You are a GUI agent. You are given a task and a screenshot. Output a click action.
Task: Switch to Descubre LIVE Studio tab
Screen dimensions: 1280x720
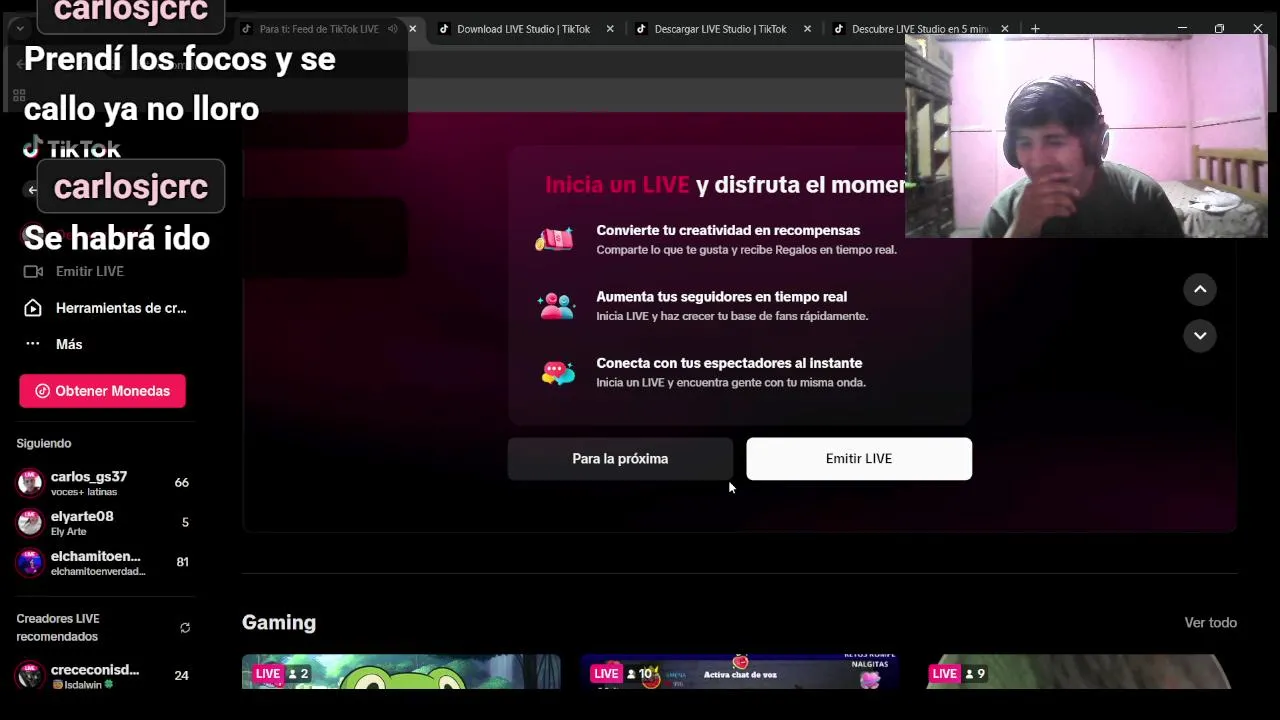(920, 29)
